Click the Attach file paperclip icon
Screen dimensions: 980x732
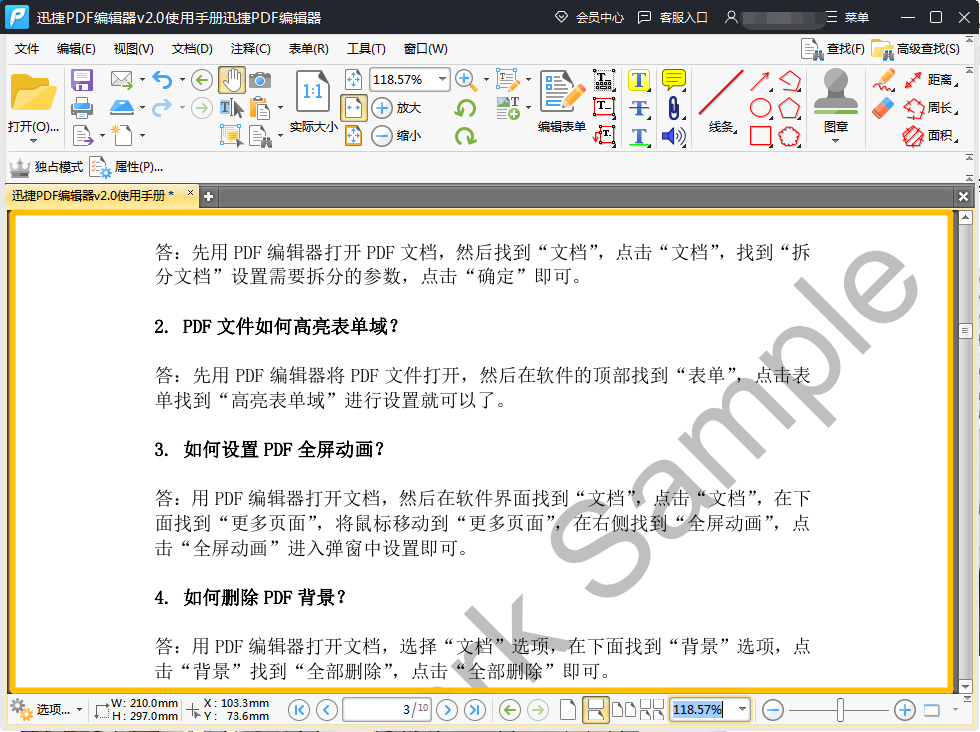click(x=673, y=108)
